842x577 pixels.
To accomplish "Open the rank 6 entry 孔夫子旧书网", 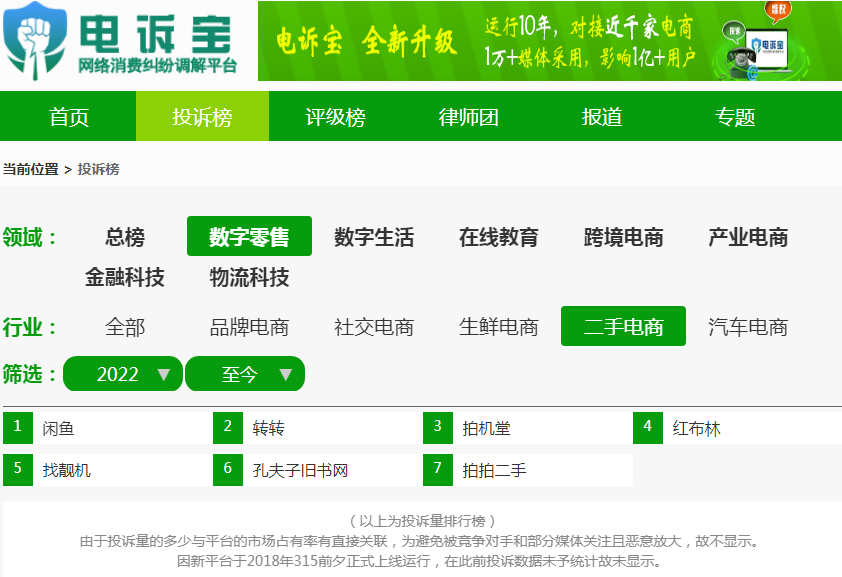I will coord(318,470).
